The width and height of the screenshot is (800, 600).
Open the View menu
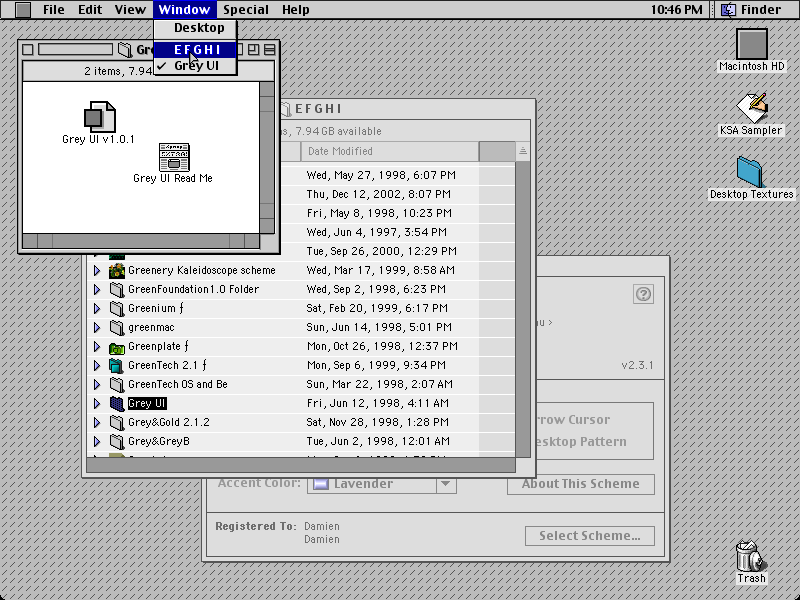[x=130, y=9]
